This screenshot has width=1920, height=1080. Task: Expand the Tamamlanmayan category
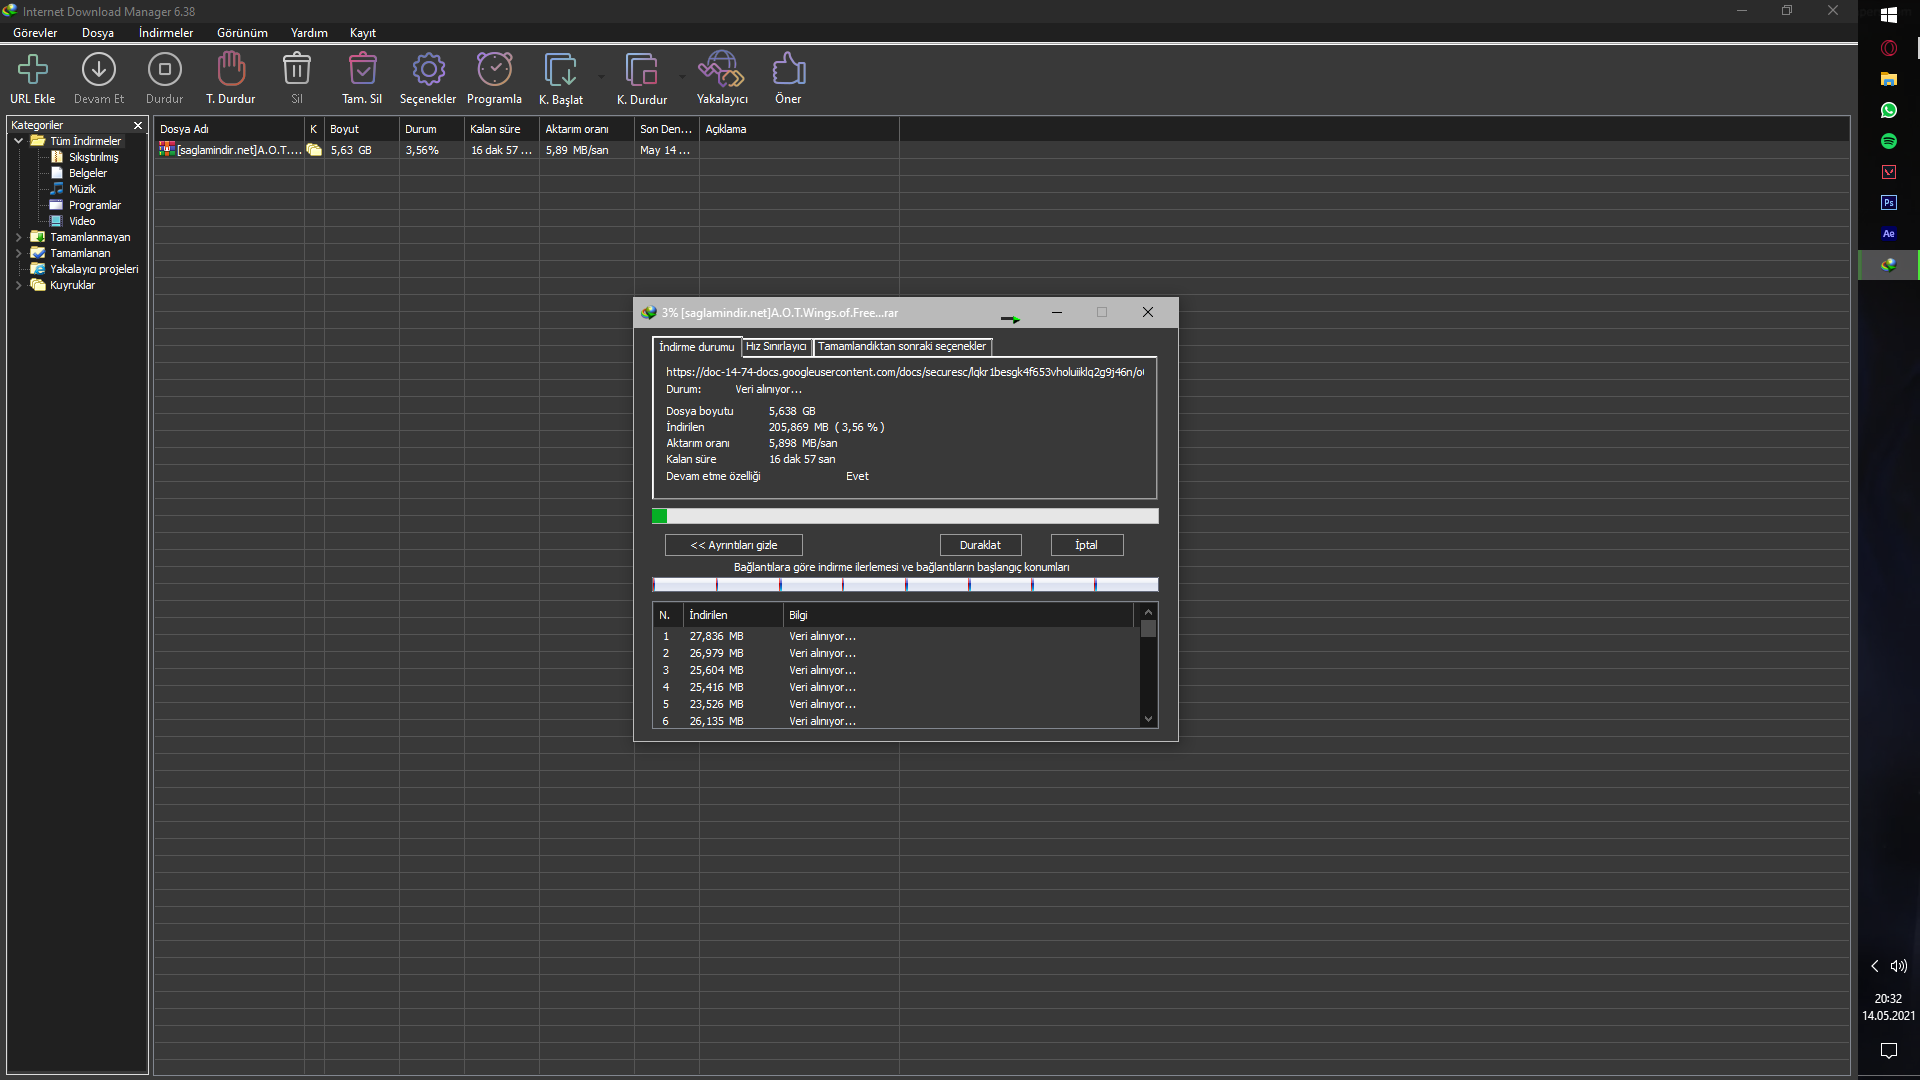coord(18,237)
